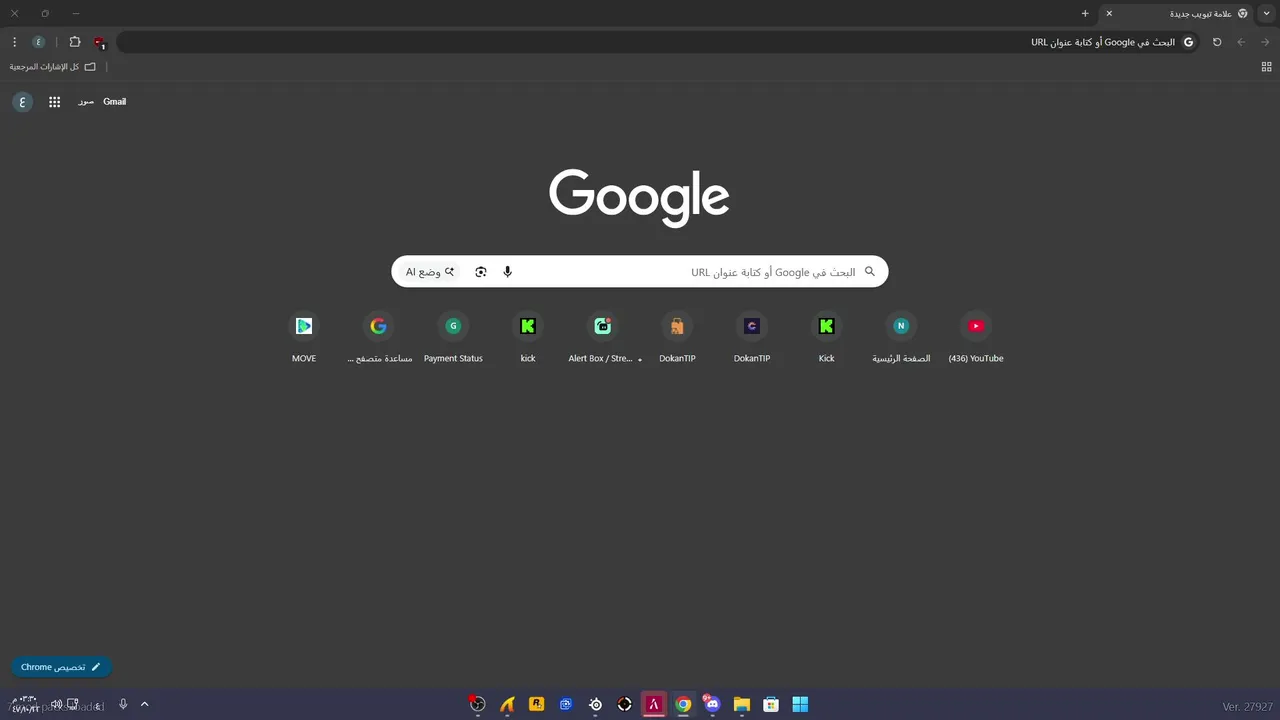Go forward with the toolbar arrow
This screenshot has height=720, width=1280.
1241,42
